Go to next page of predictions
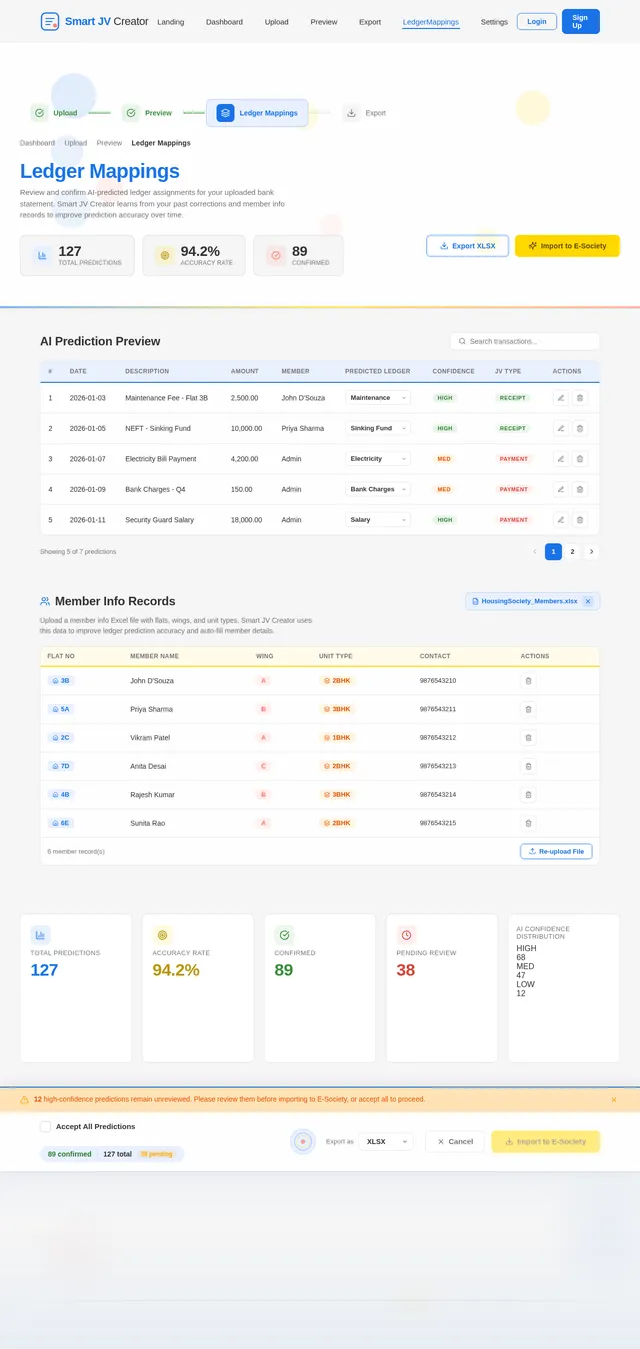The width and height of the screenshot is (640, 1349). pos(591,551)
